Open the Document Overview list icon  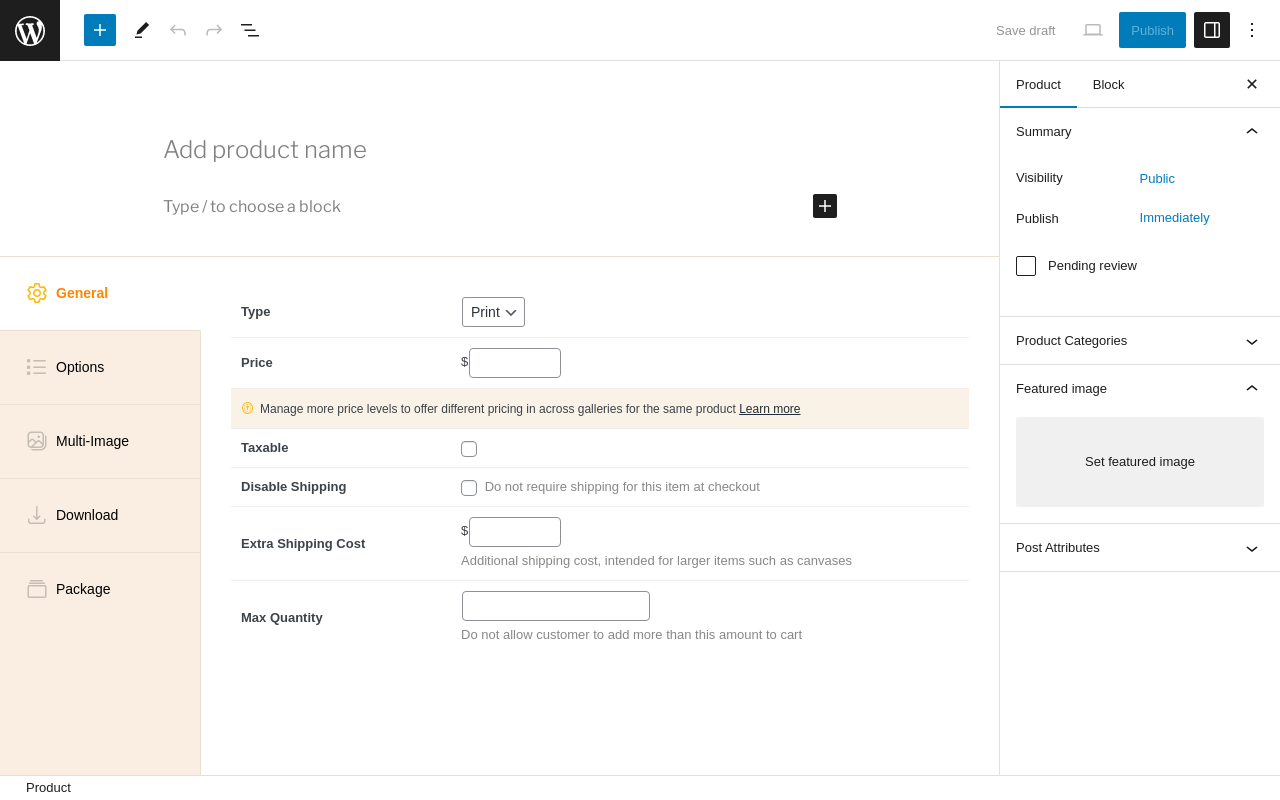tap(250, 30)
